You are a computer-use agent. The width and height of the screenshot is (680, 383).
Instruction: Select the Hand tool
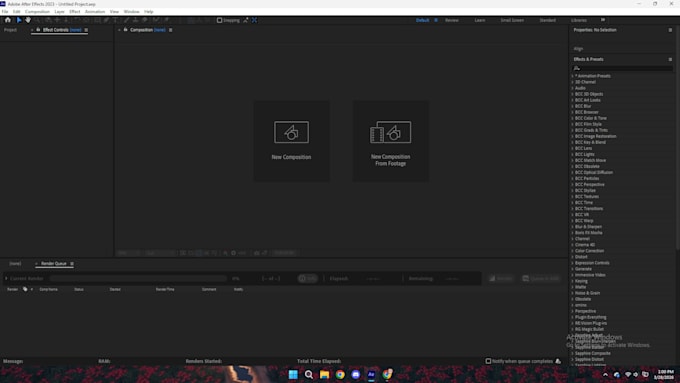tap(28, 20)
